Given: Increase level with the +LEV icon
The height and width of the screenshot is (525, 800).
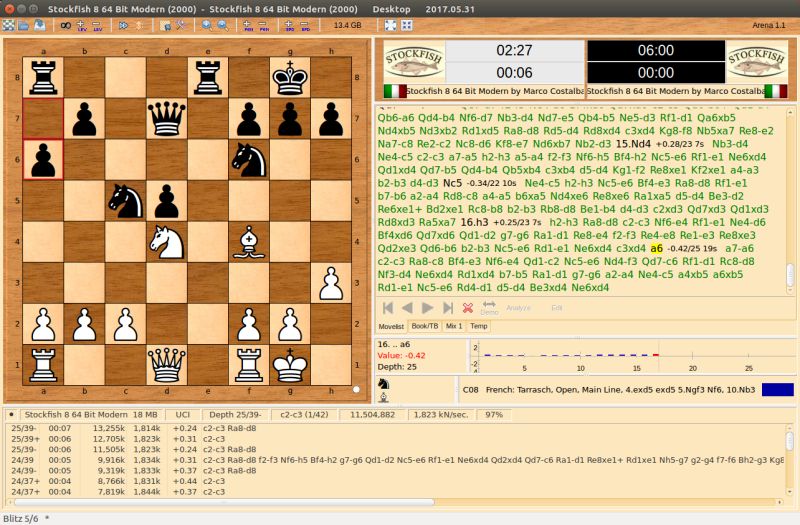Looking at the screenshot, I should point(81,25).
